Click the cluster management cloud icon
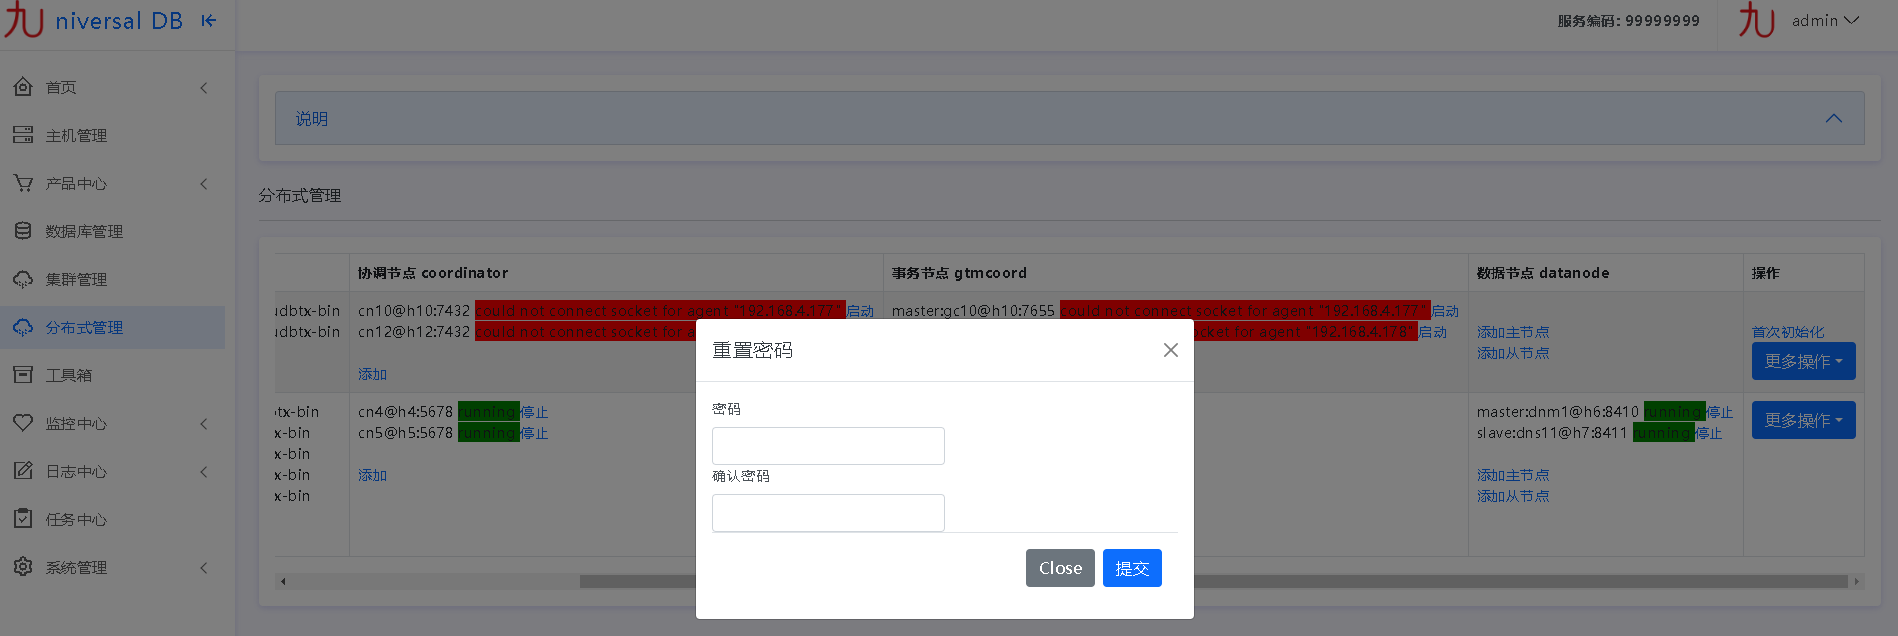The image size is (1898, 636). (x=23, y=279)
